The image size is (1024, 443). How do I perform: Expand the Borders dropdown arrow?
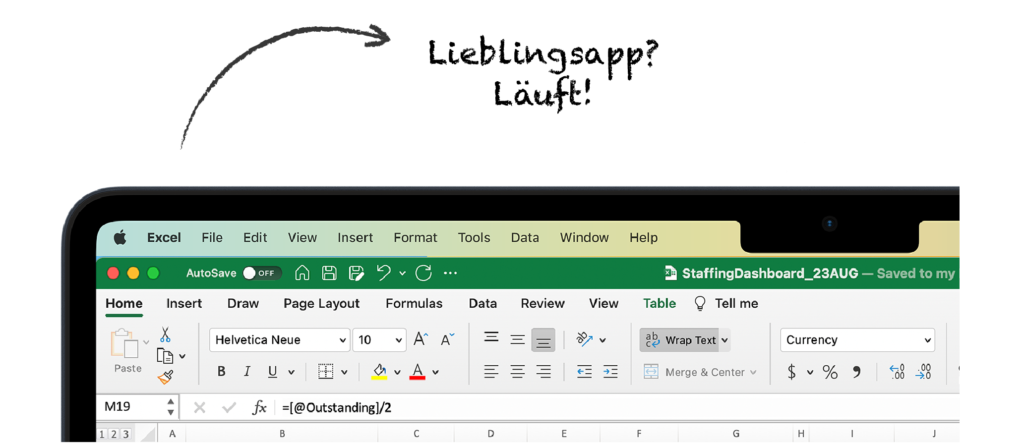tap(344, 372)
